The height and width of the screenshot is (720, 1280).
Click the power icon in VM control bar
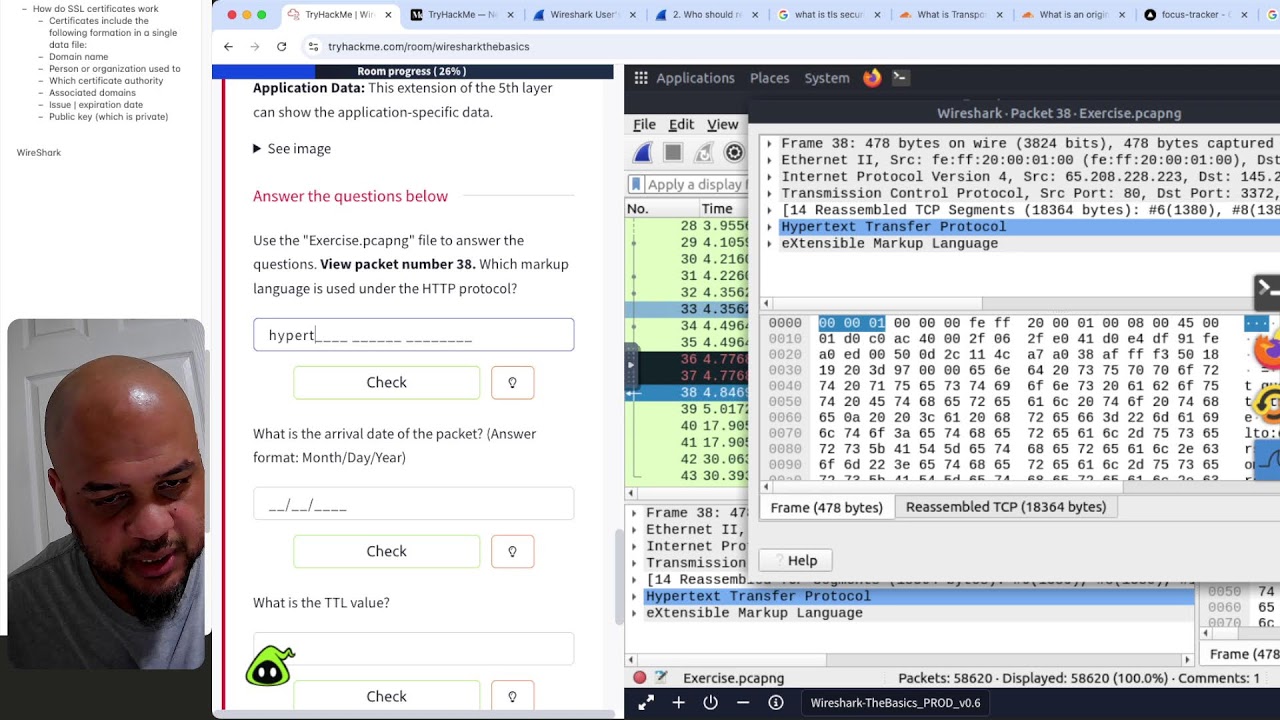[x=710, y=703]
